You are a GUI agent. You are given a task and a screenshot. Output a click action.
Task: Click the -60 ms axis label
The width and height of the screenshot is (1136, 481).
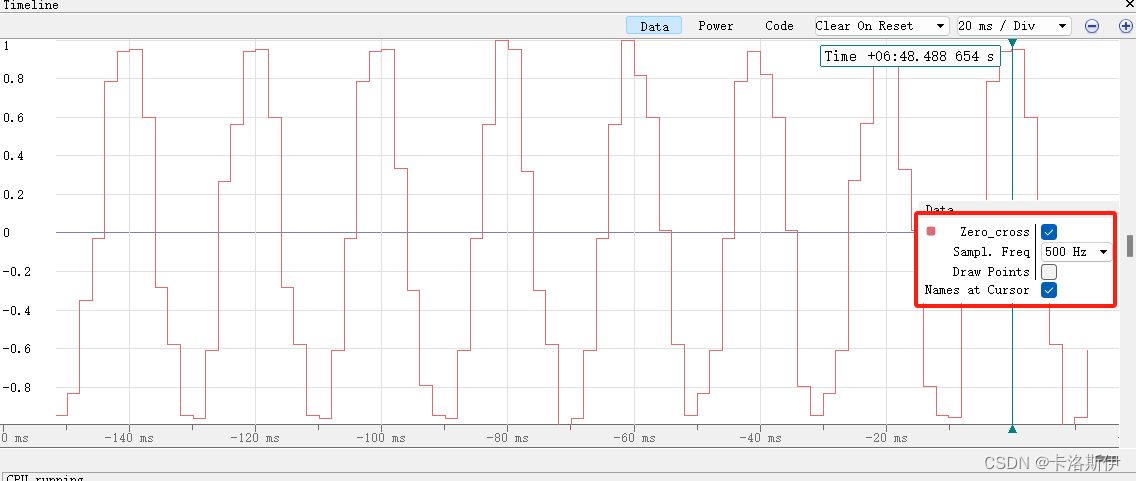(x=634, y=438)
